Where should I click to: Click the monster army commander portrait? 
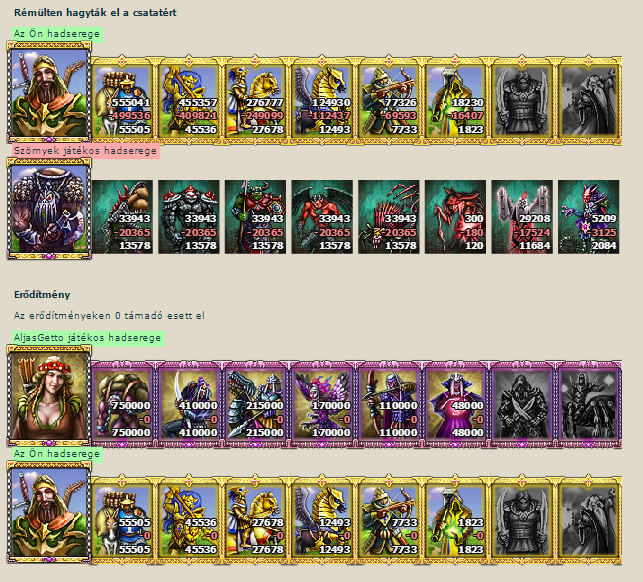[x=49, y=209]
